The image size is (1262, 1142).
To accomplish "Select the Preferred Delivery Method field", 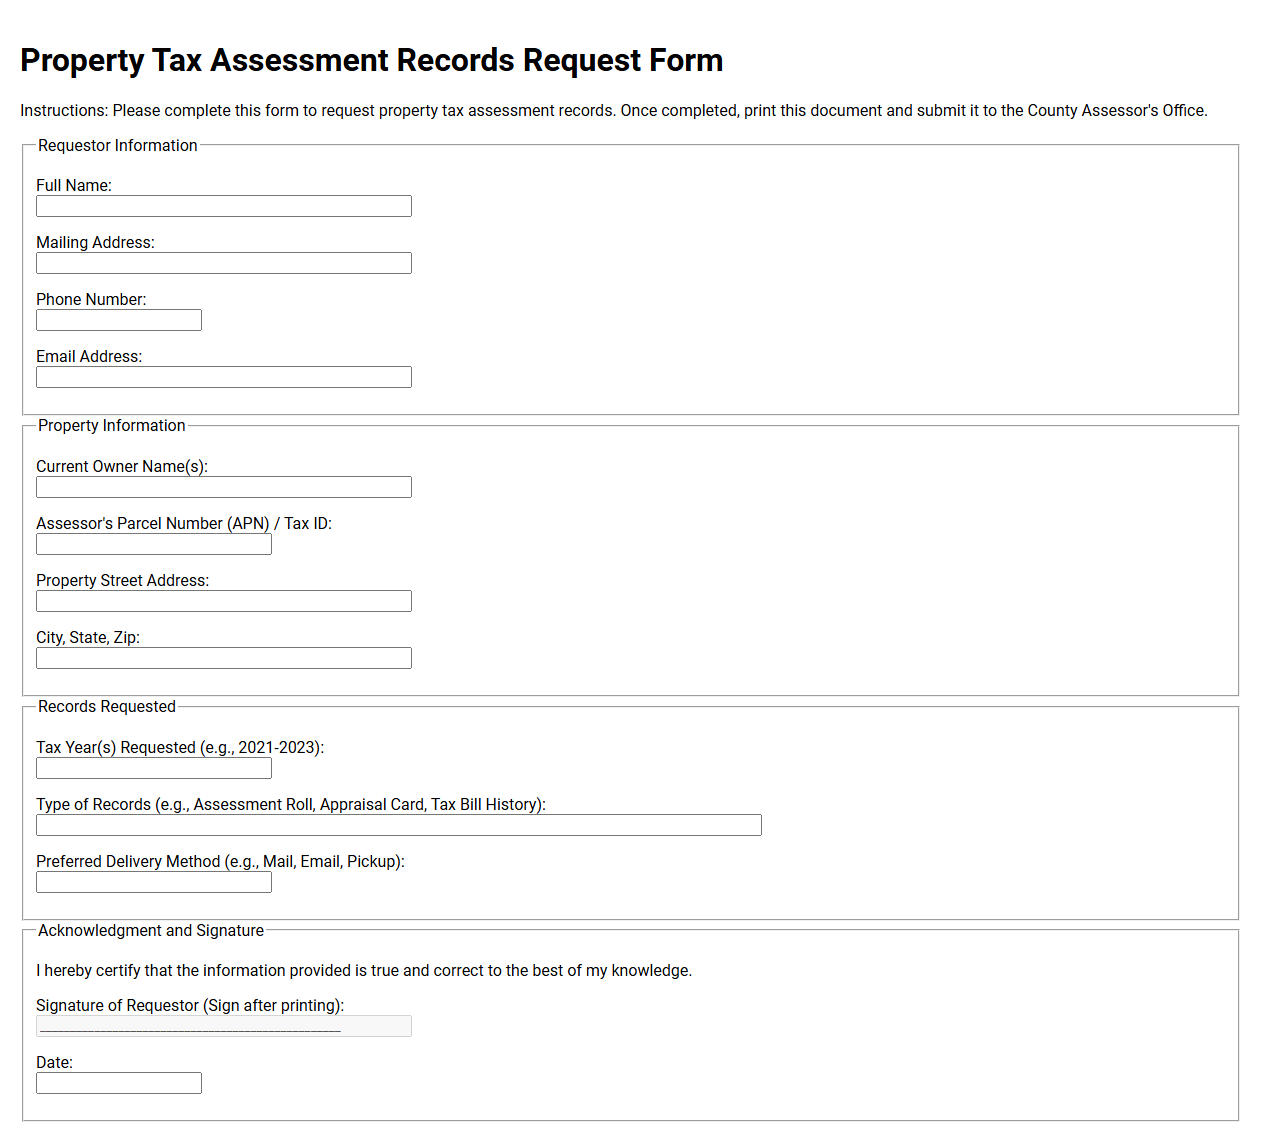I will pyautogui.click(x=154, y=882).
